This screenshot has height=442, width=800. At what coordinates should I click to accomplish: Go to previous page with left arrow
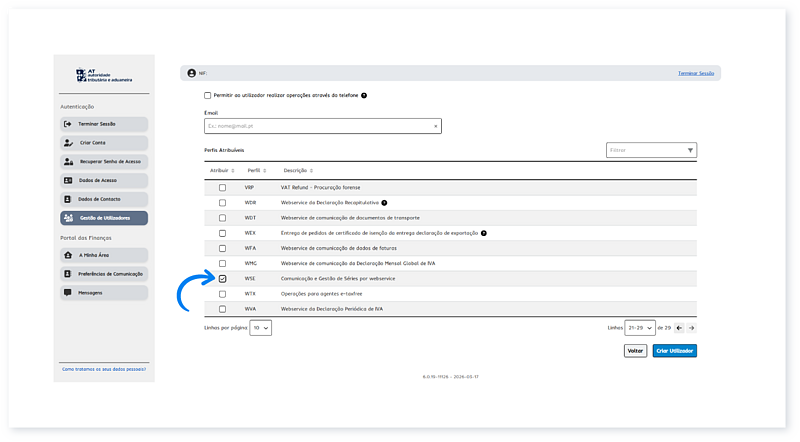pos(679,327)
